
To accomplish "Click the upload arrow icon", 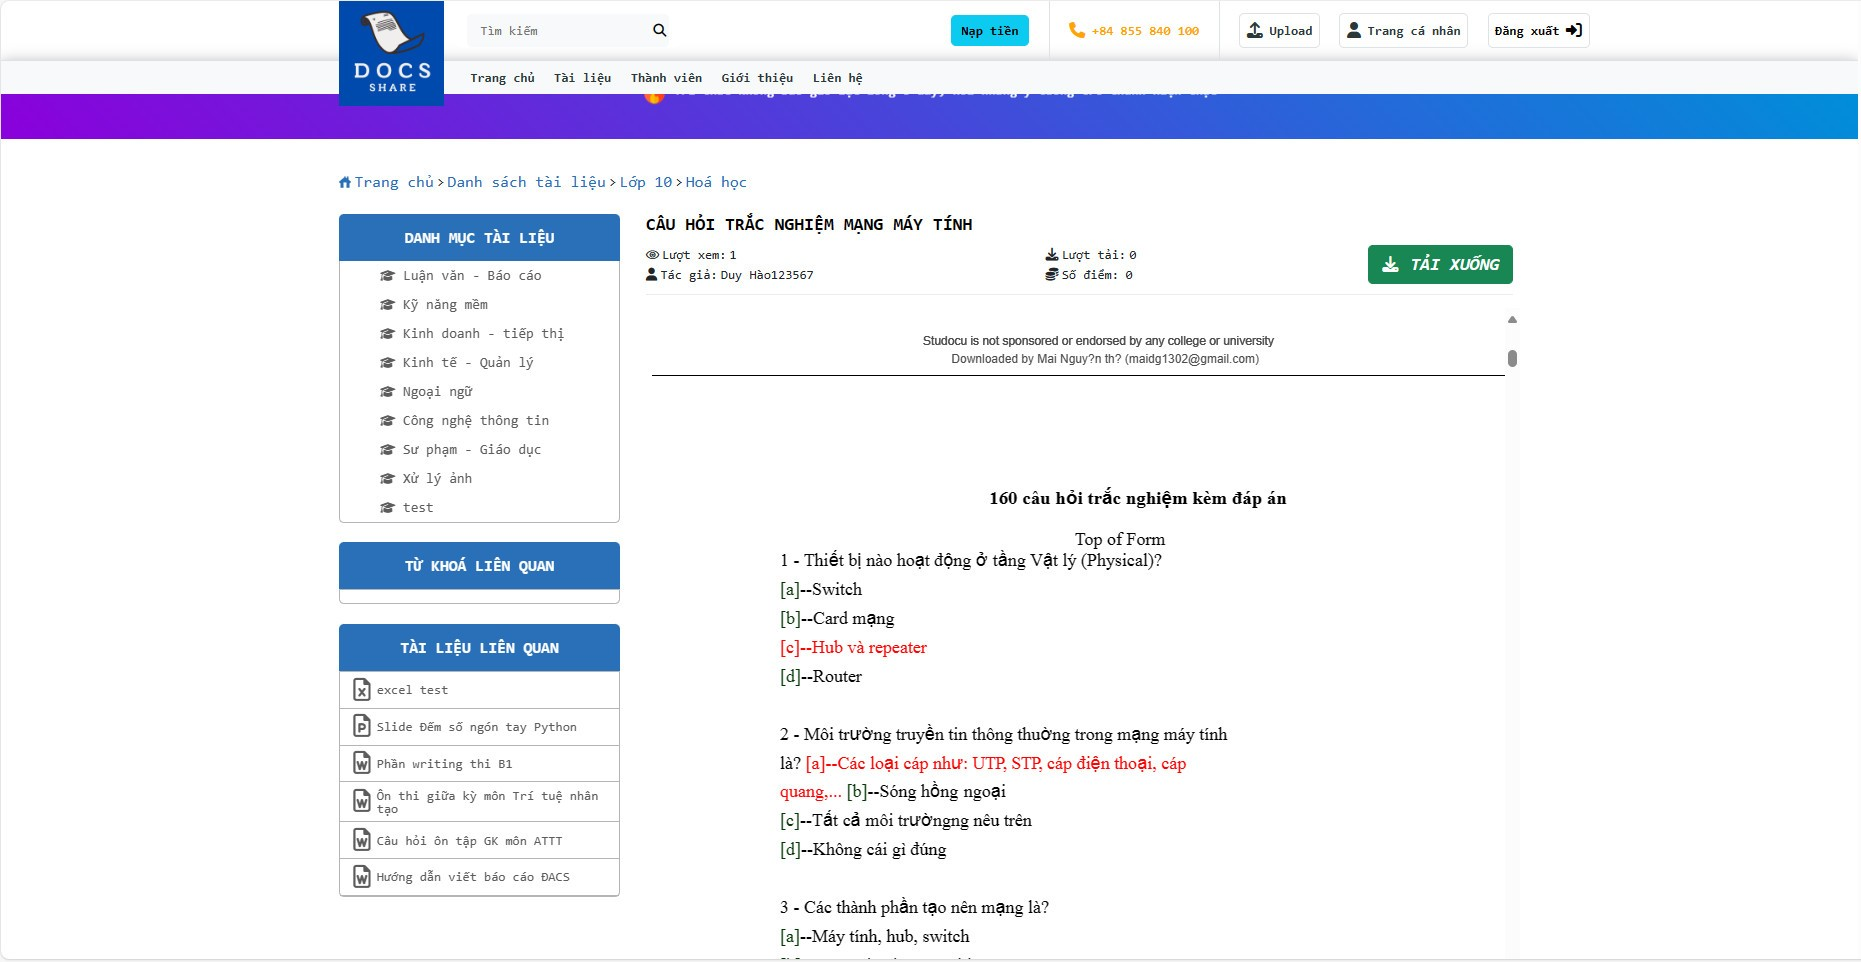I will pos(1255,30).
